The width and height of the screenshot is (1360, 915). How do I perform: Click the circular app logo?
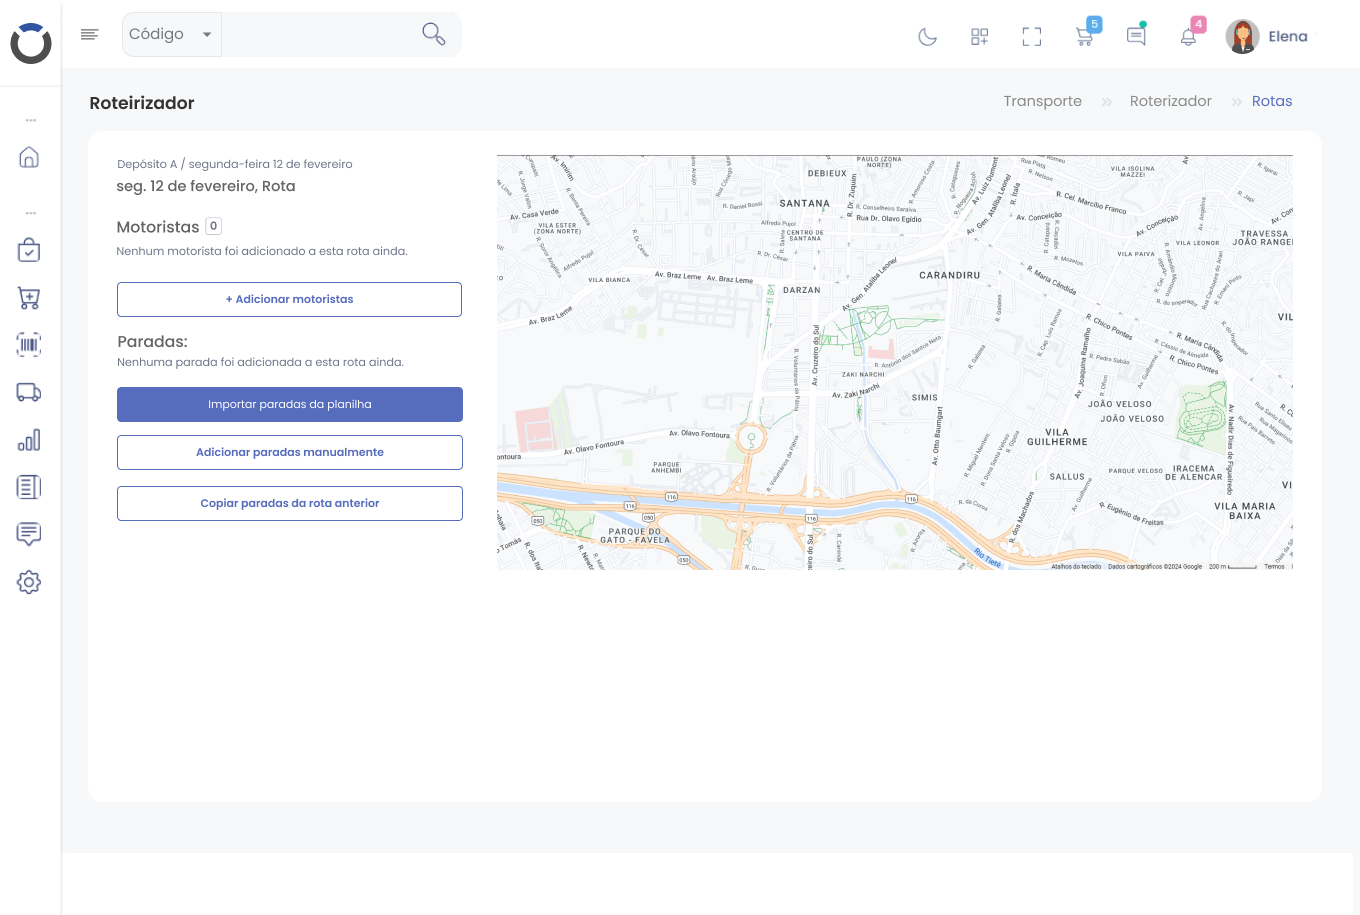[x=30, y=43]
